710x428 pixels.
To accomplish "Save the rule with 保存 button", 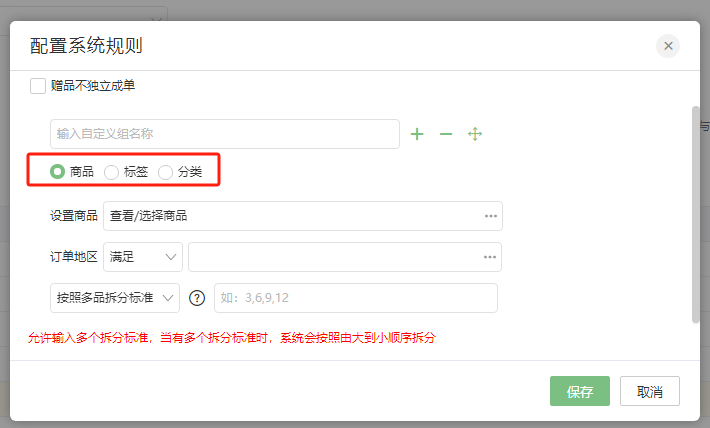I will click(x=580, y=391).
